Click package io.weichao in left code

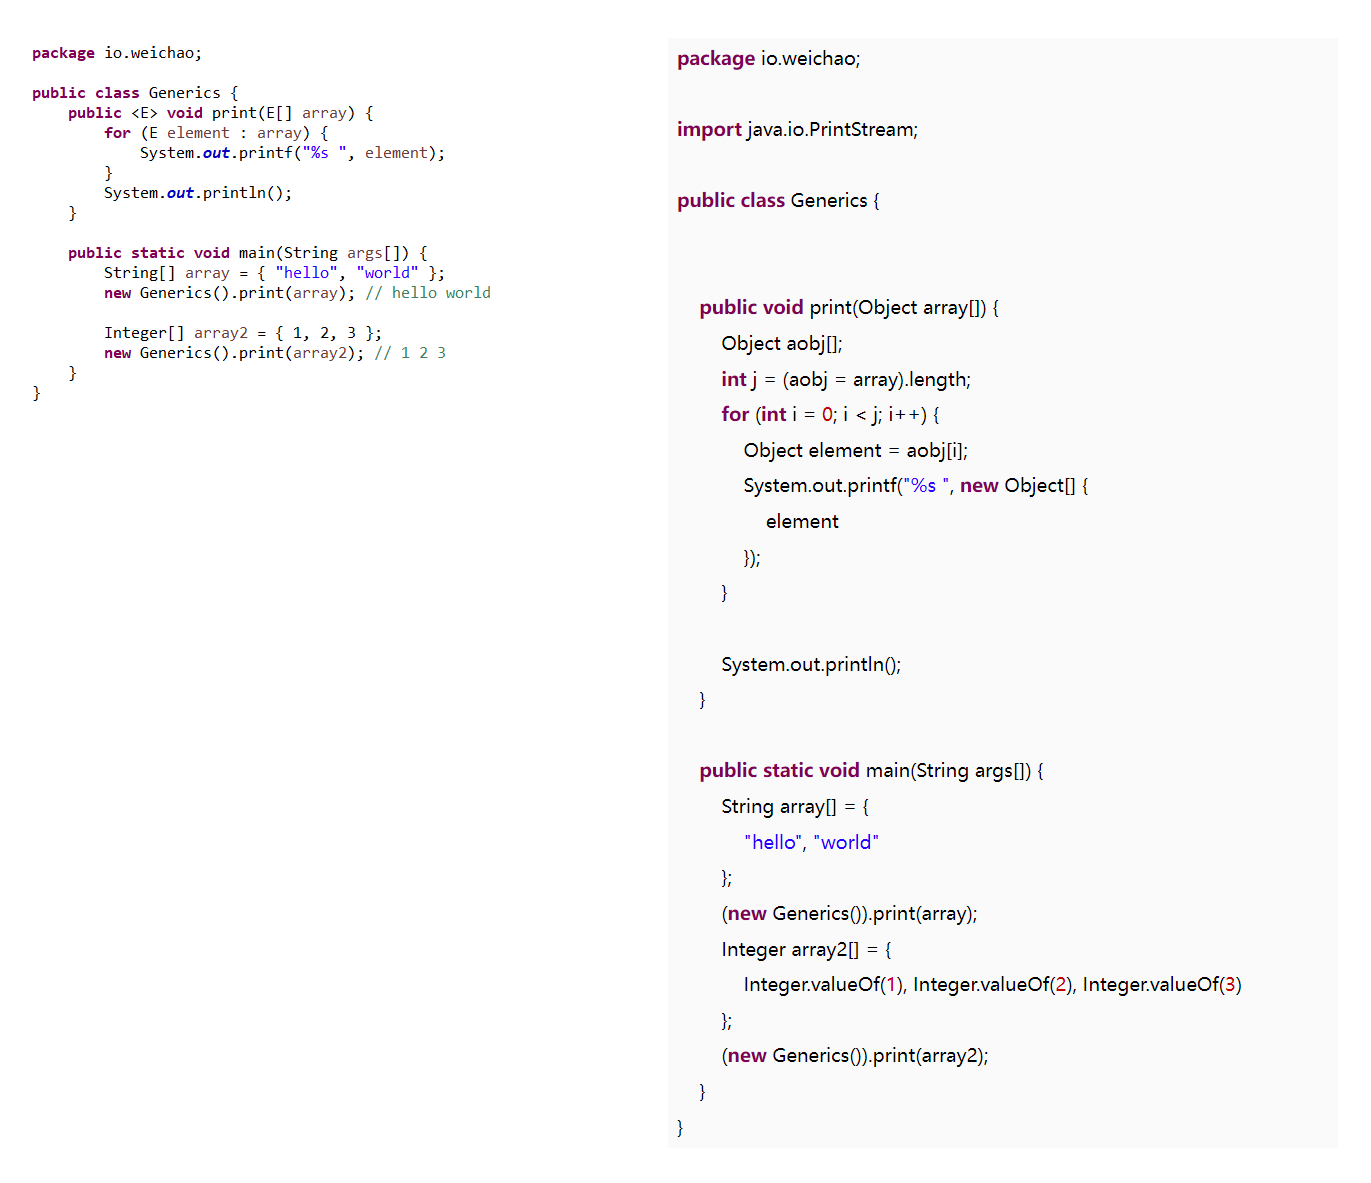coord(116,53)
